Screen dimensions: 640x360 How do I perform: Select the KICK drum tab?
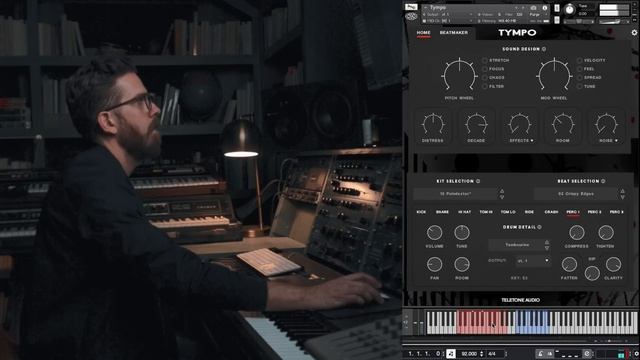pyautogui.click(x=421, y=212)
